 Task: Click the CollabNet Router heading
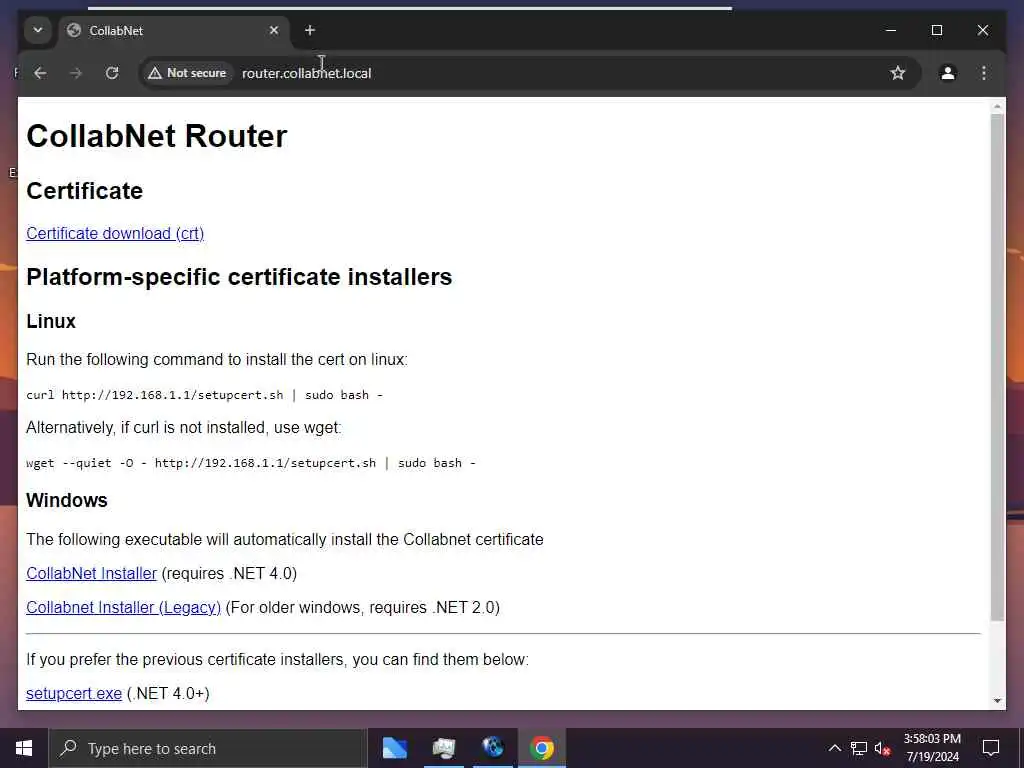coord(157,136)
